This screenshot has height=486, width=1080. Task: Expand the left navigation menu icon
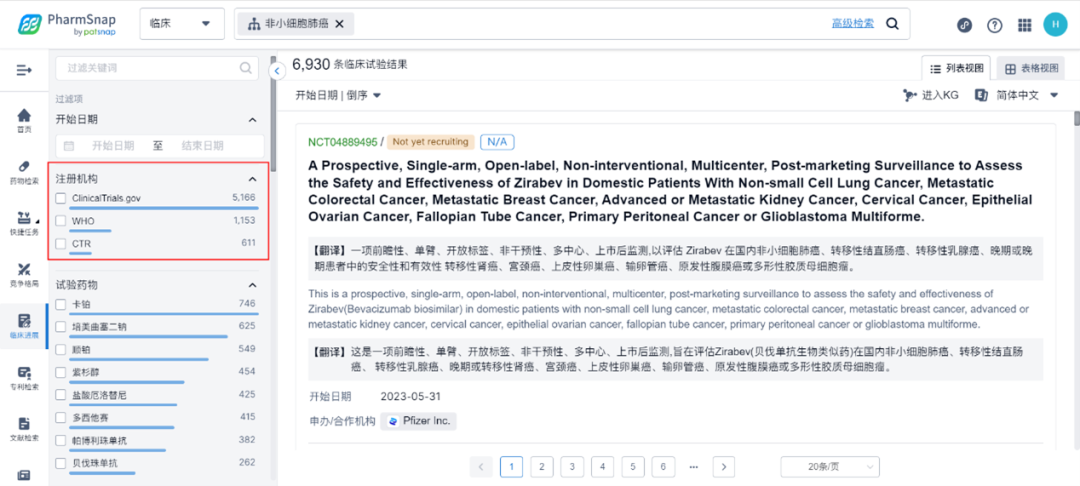click(x=24, y=69)
